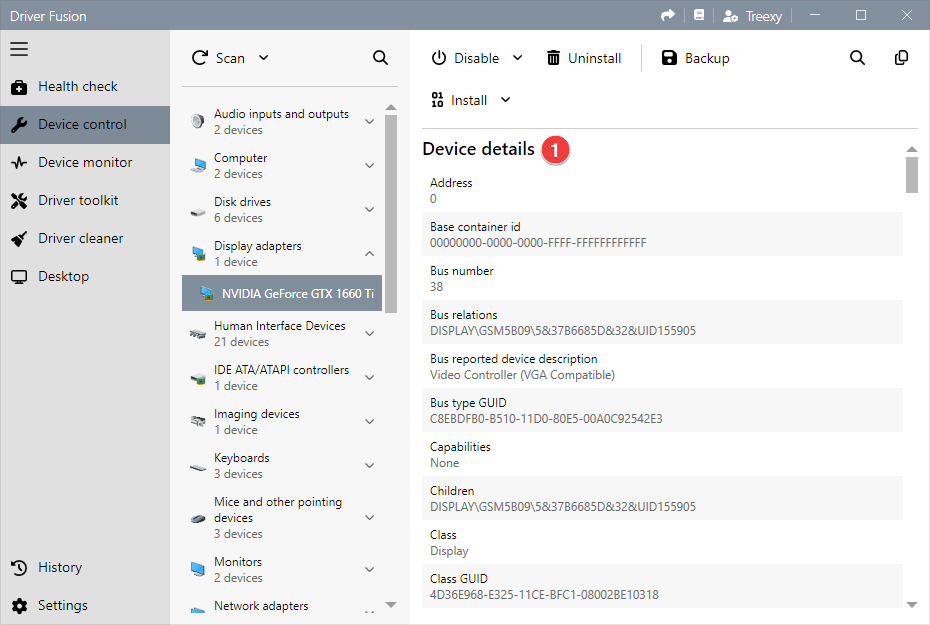Click the Treexy account user icon
The image size is (930, 625).
point(730,16)
